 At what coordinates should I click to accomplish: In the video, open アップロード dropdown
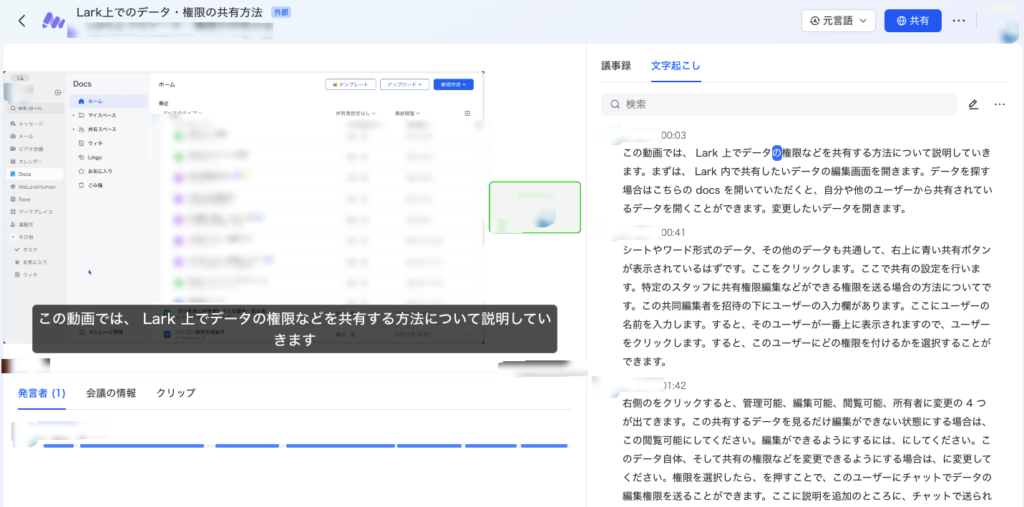(404, 84)
